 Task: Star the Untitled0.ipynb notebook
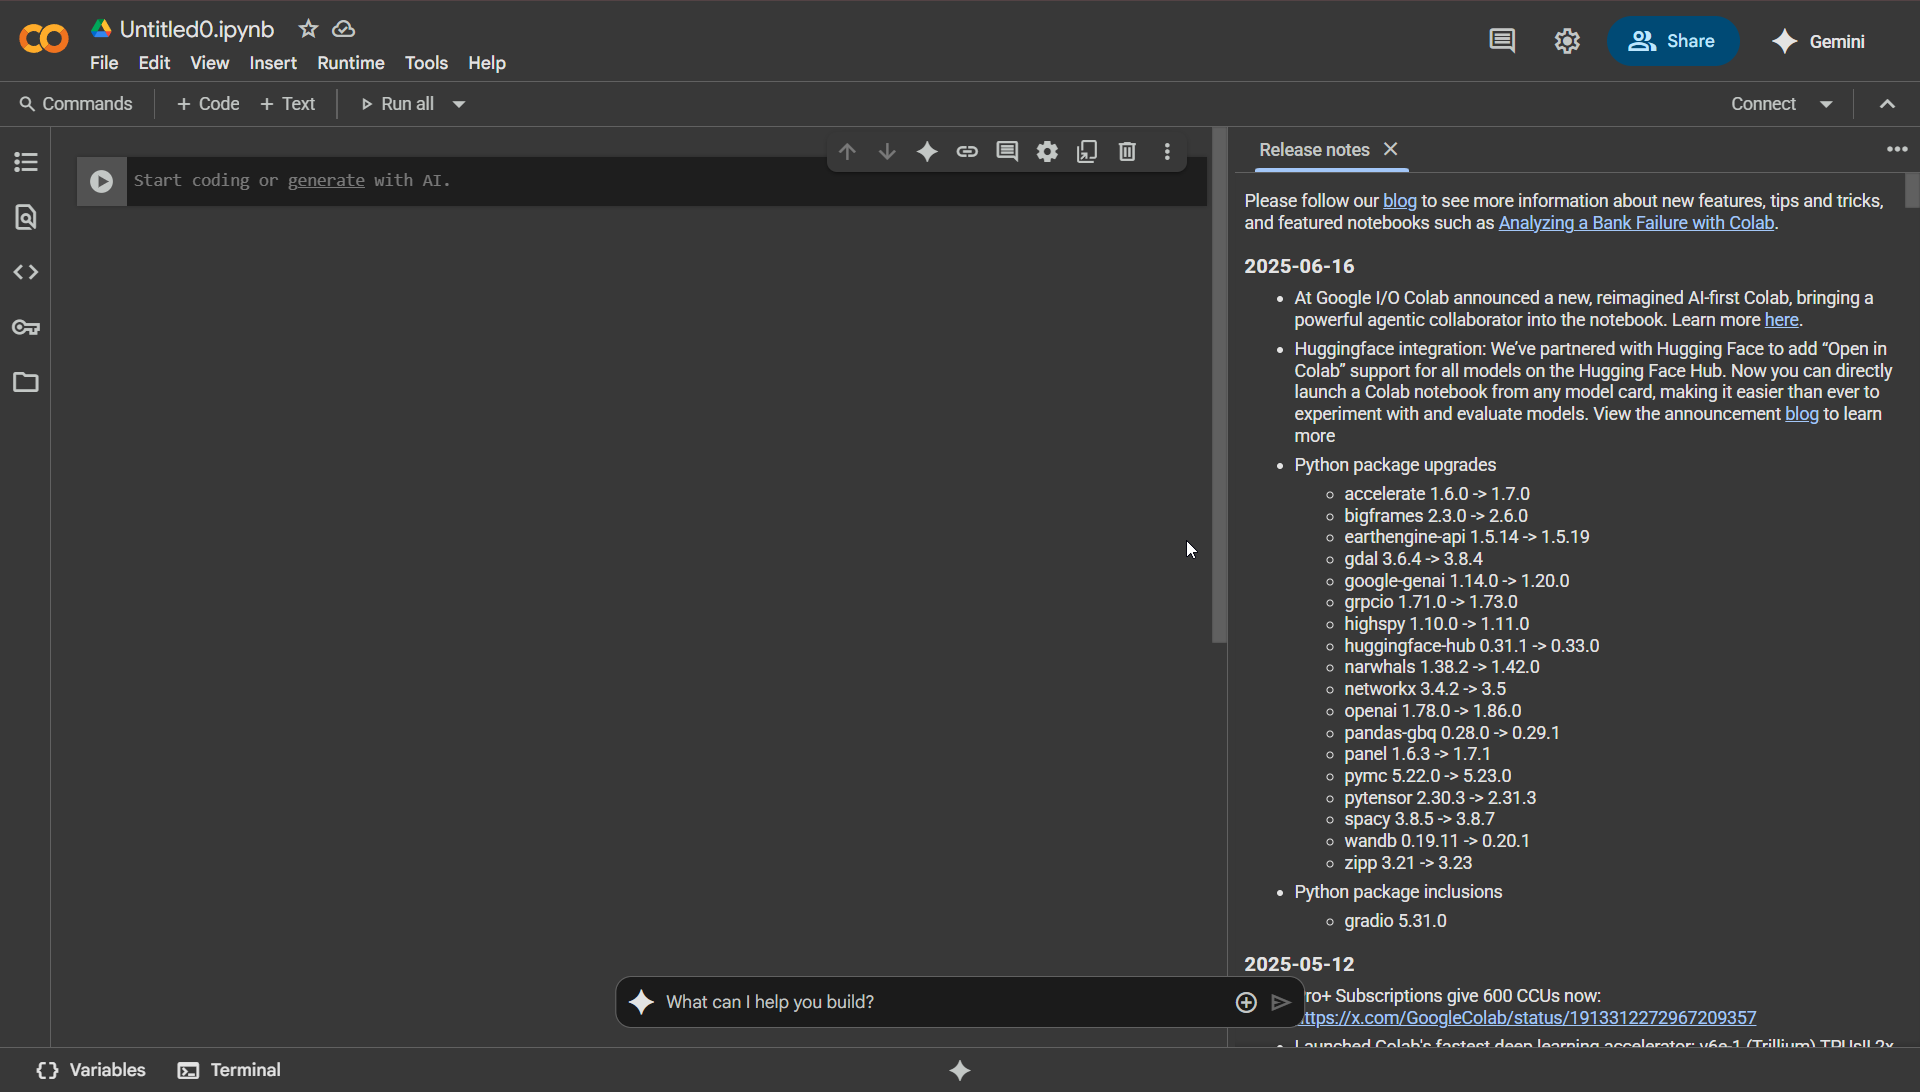click(308, 29)
